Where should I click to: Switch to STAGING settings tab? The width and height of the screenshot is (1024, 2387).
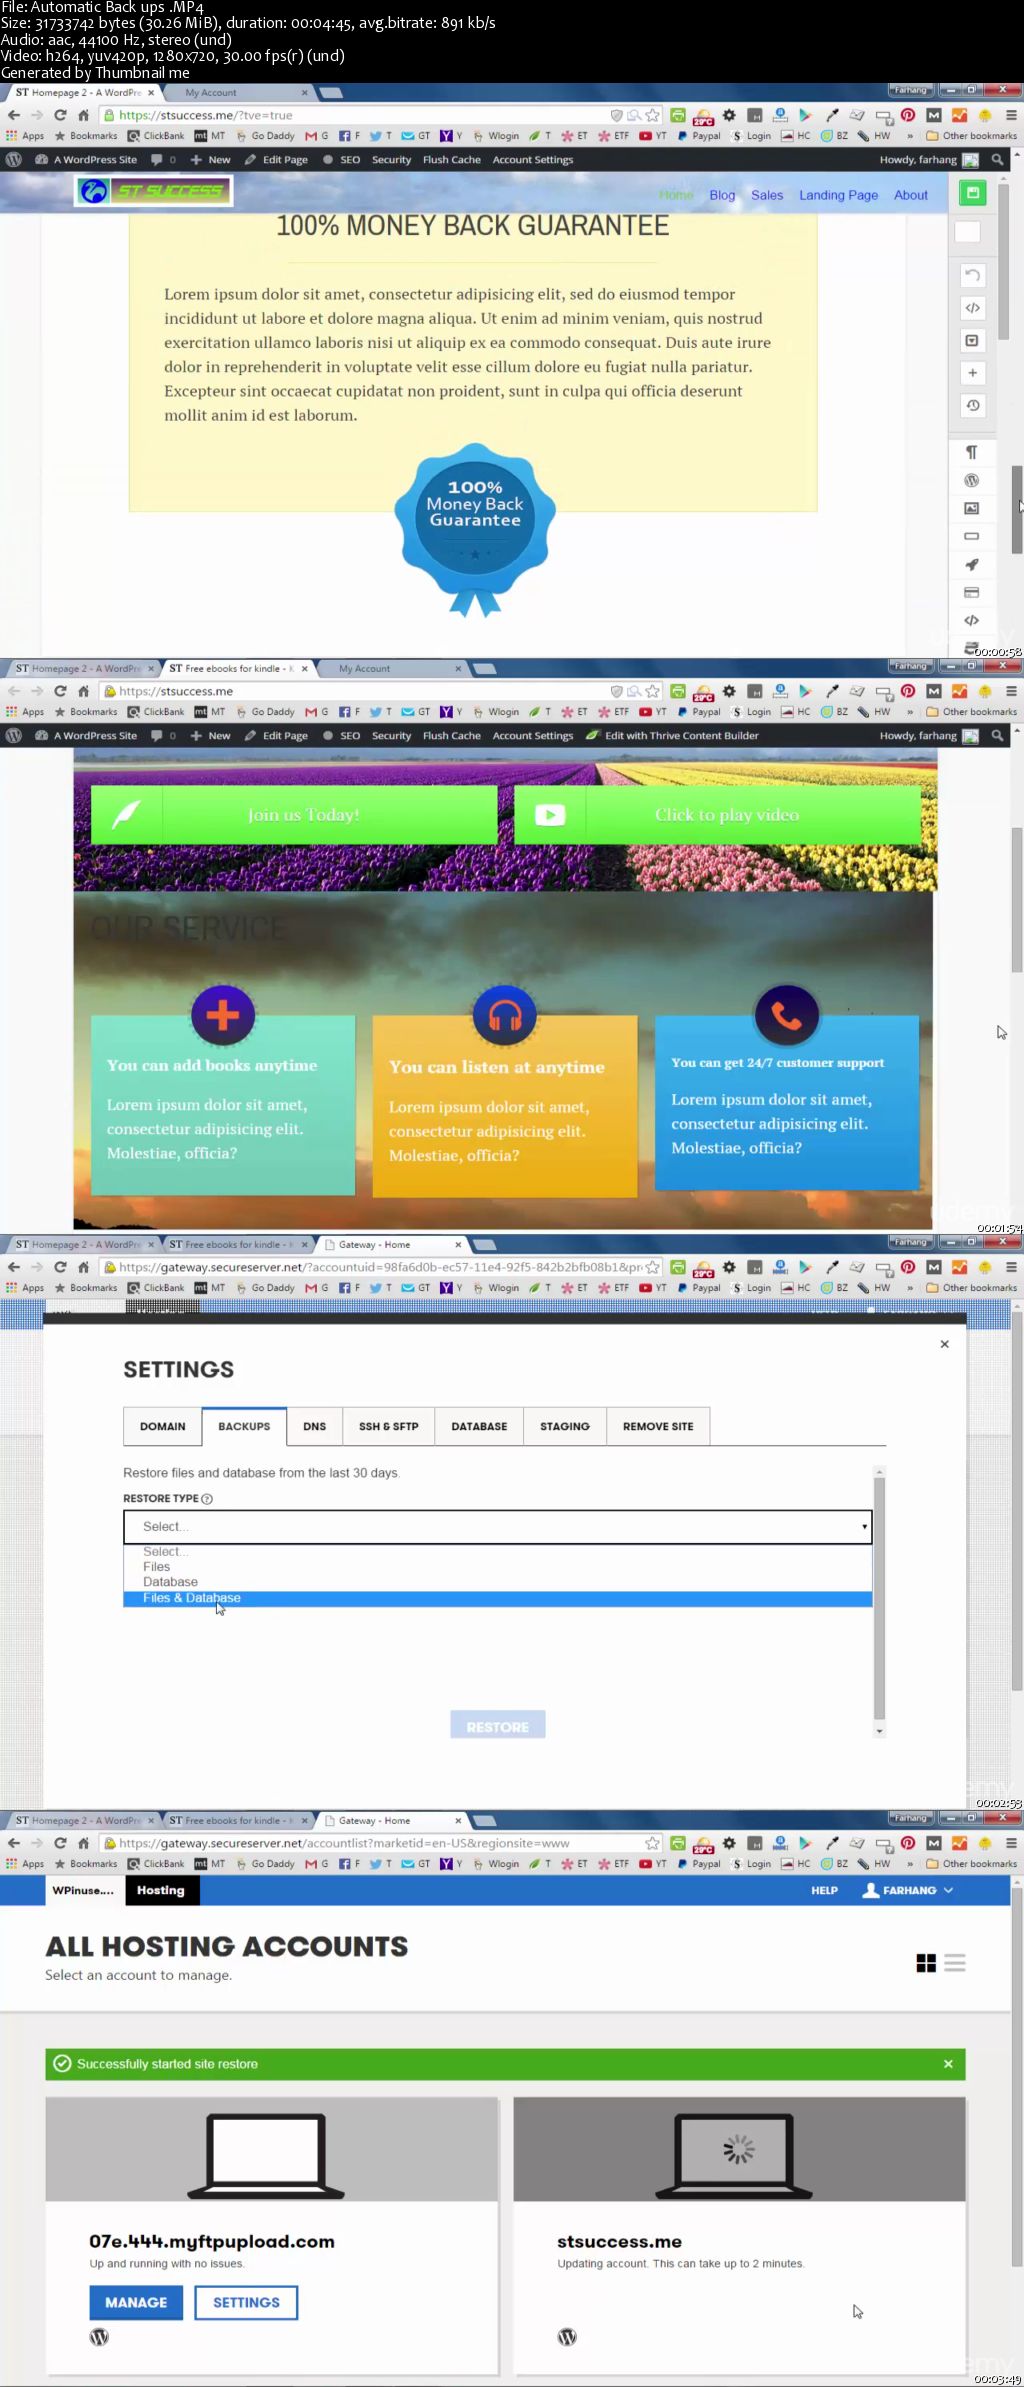[565, 1427]
